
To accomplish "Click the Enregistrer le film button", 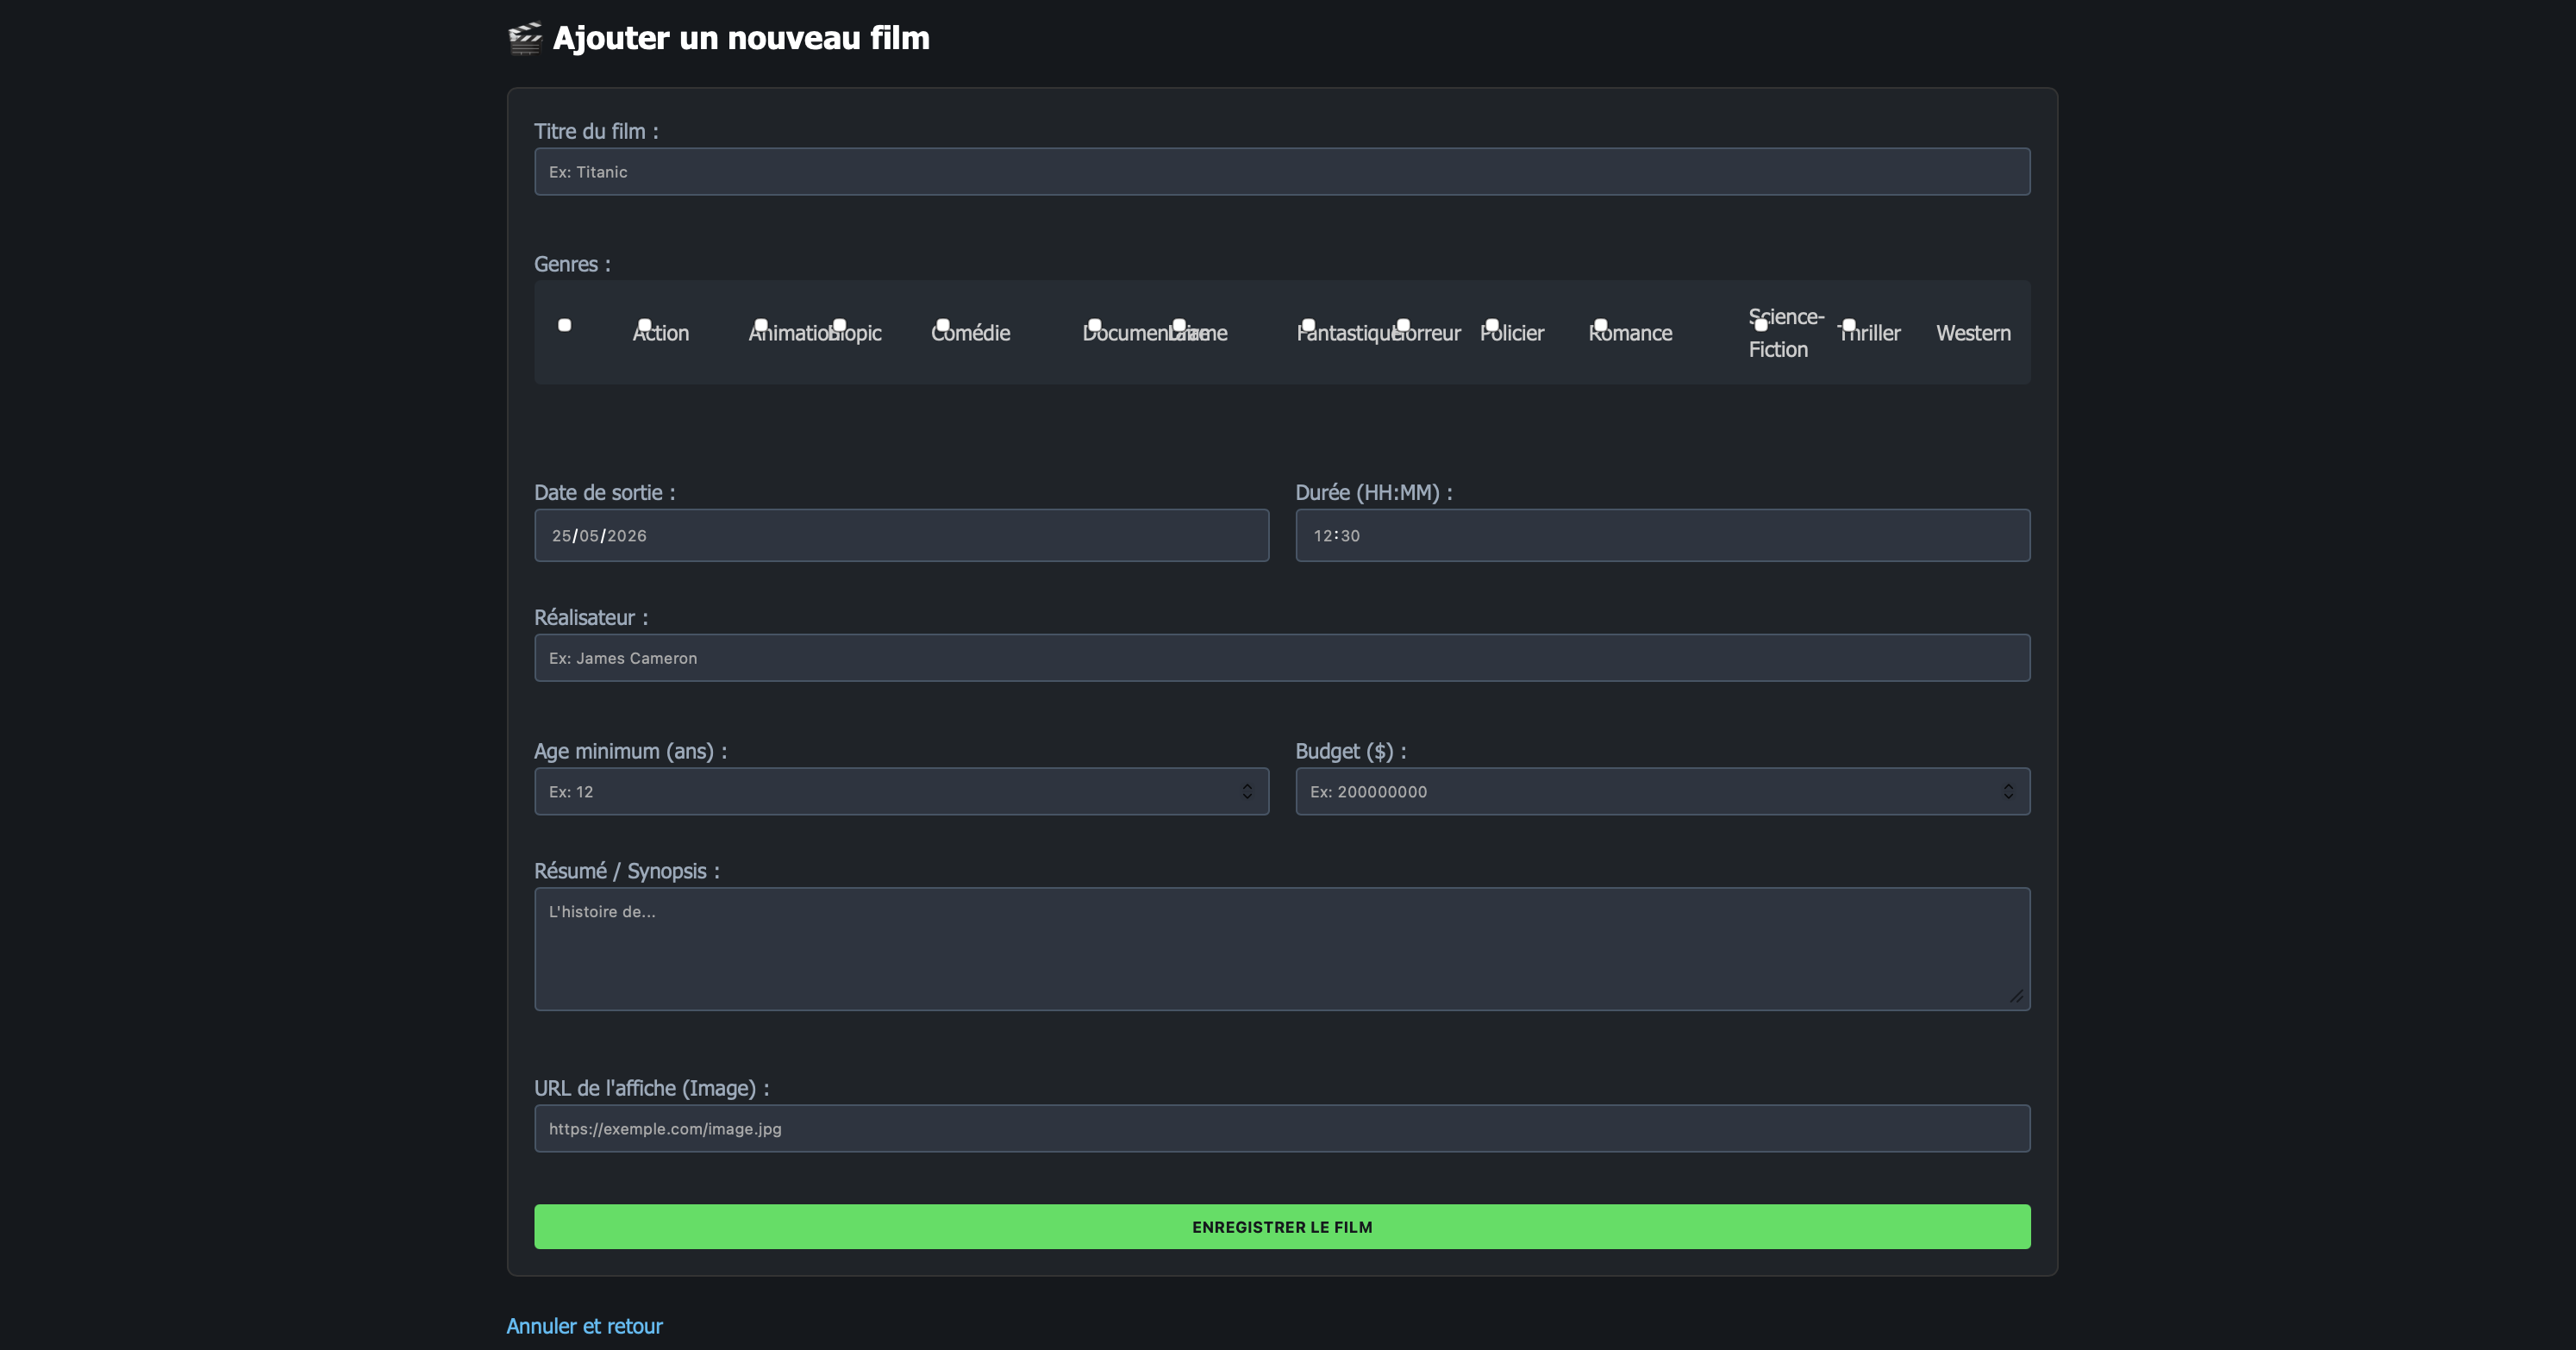I will click(x=1282, y=1227).
